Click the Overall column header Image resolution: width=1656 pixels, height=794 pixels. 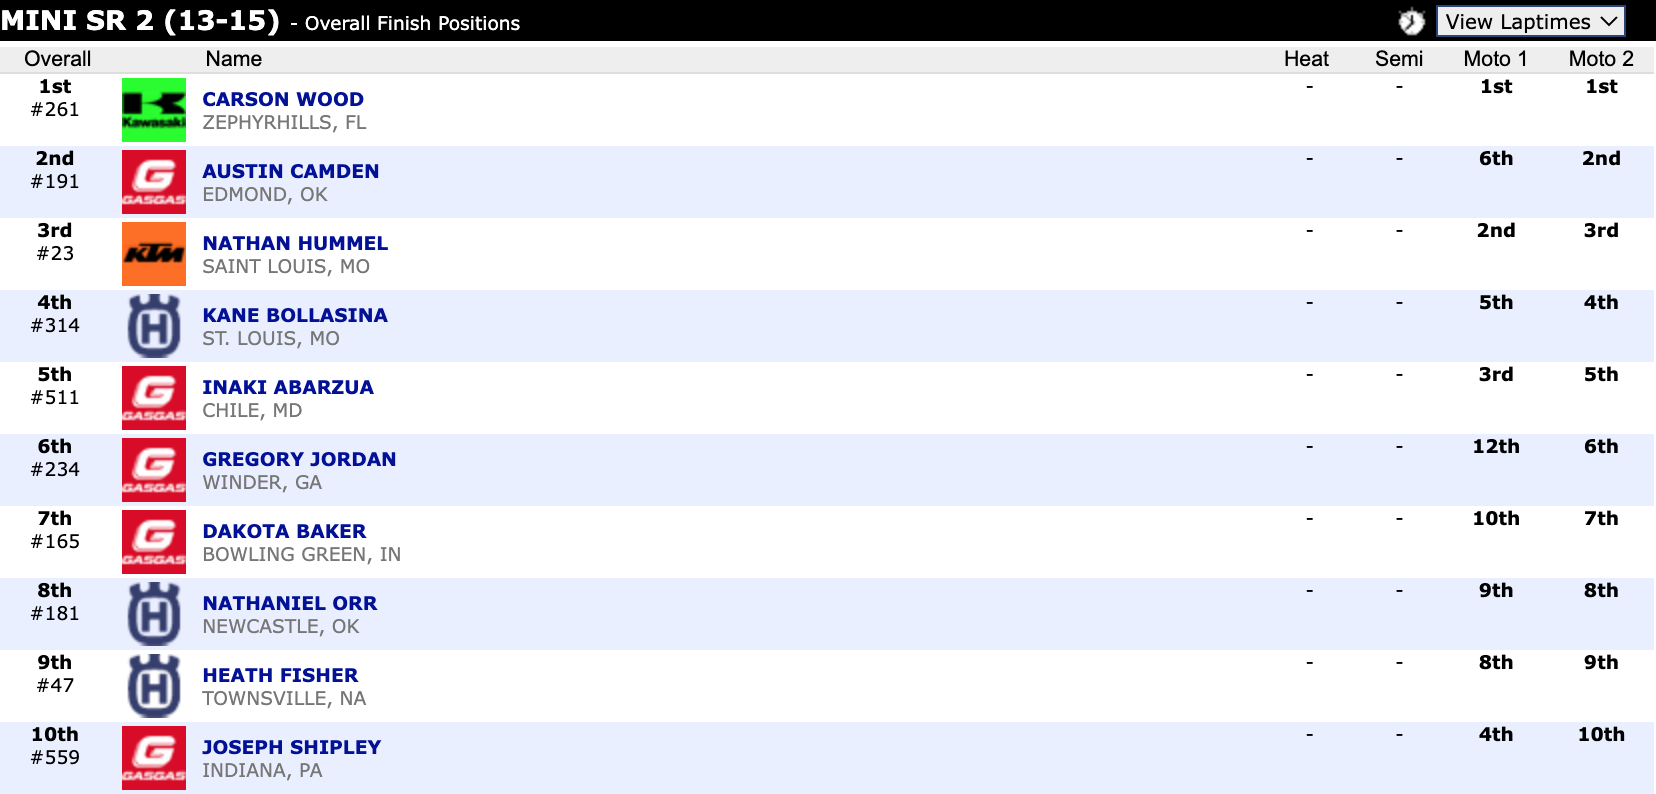pyautogui.click(x=57, y=59)
